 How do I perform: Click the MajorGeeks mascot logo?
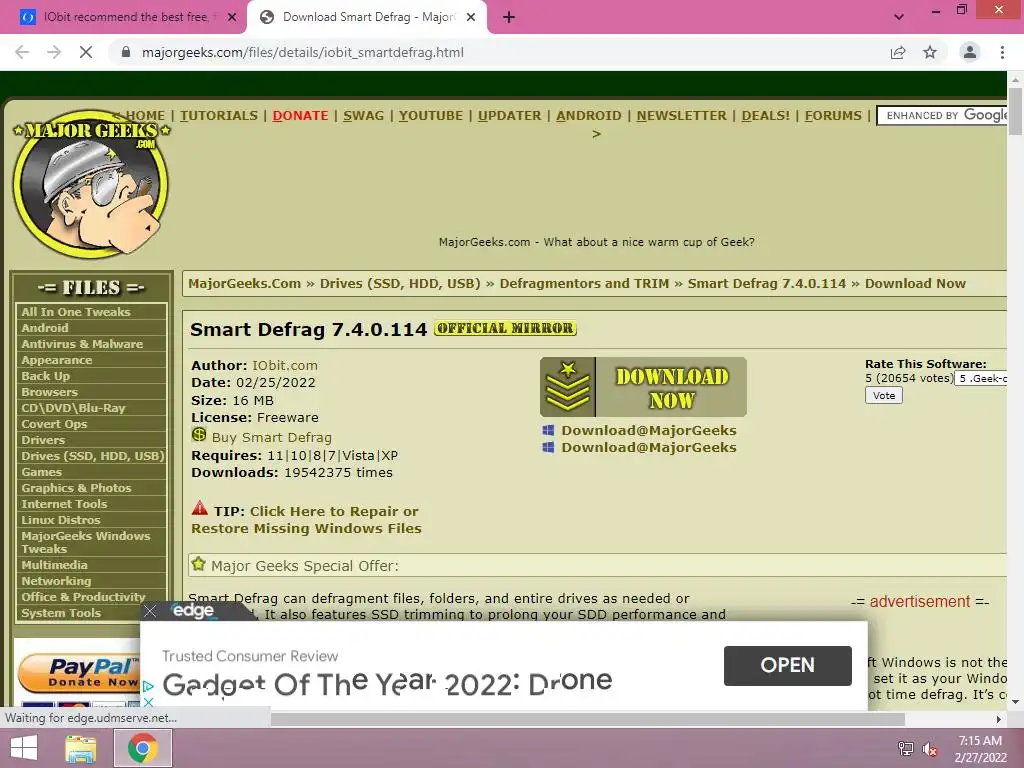coord(91,183)
